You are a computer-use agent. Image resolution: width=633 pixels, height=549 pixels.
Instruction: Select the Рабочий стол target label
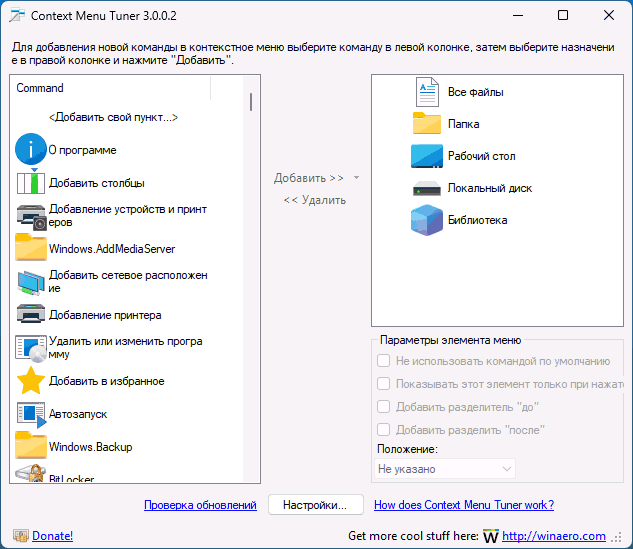(x=482, y=156)
